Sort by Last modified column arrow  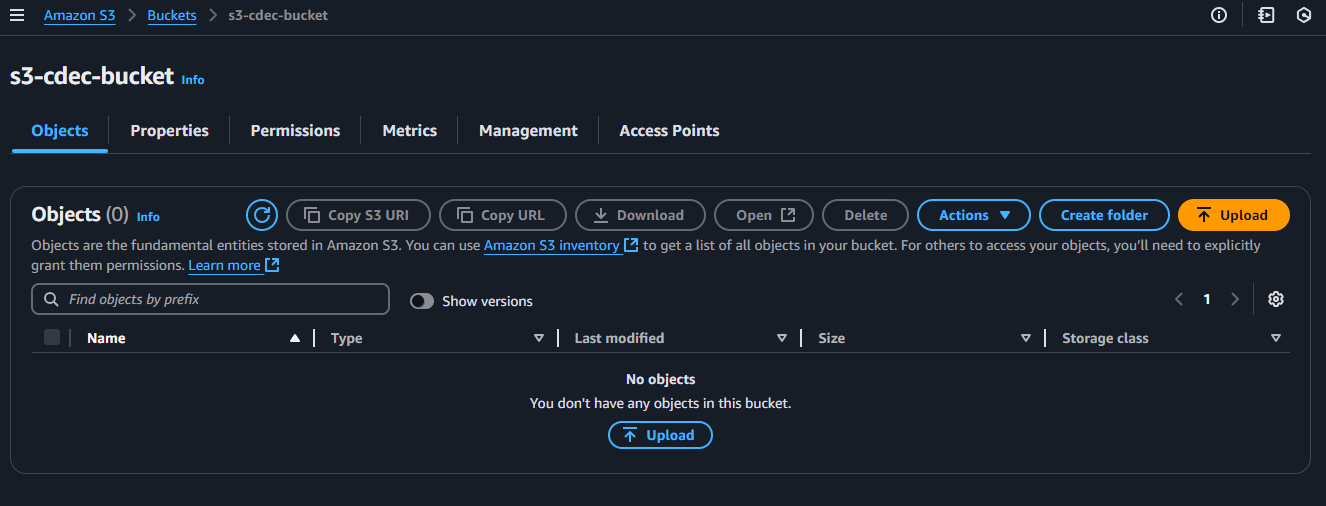[x=782, y=338]
